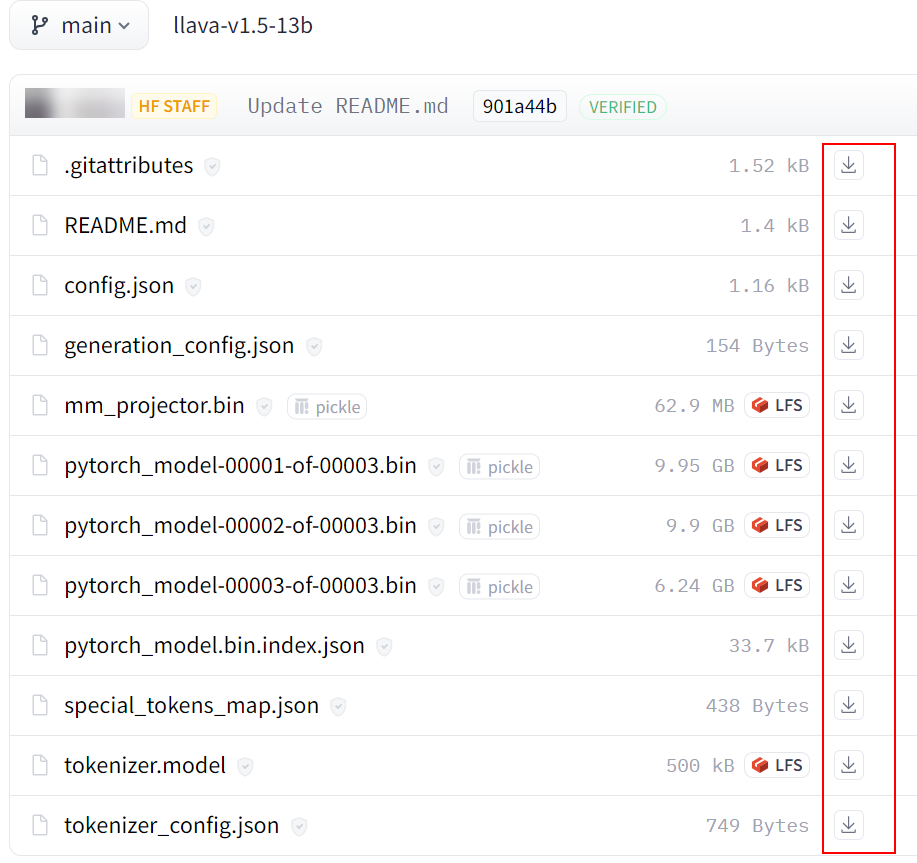Open the main branch selector dropdown
This screenshot has width=917, height=863.
79,26
